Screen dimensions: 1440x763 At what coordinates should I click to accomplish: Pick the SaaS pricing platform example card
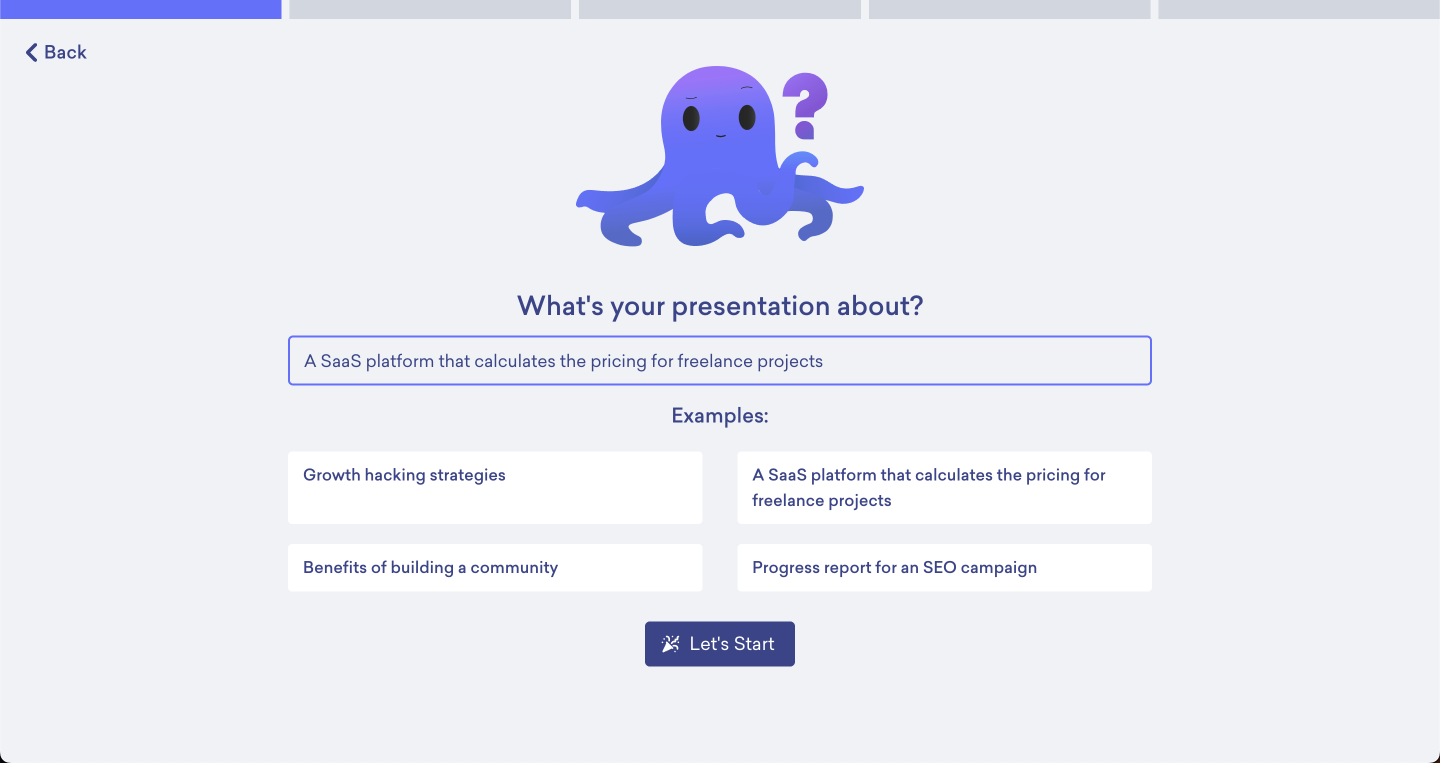(x=944, y=487)
